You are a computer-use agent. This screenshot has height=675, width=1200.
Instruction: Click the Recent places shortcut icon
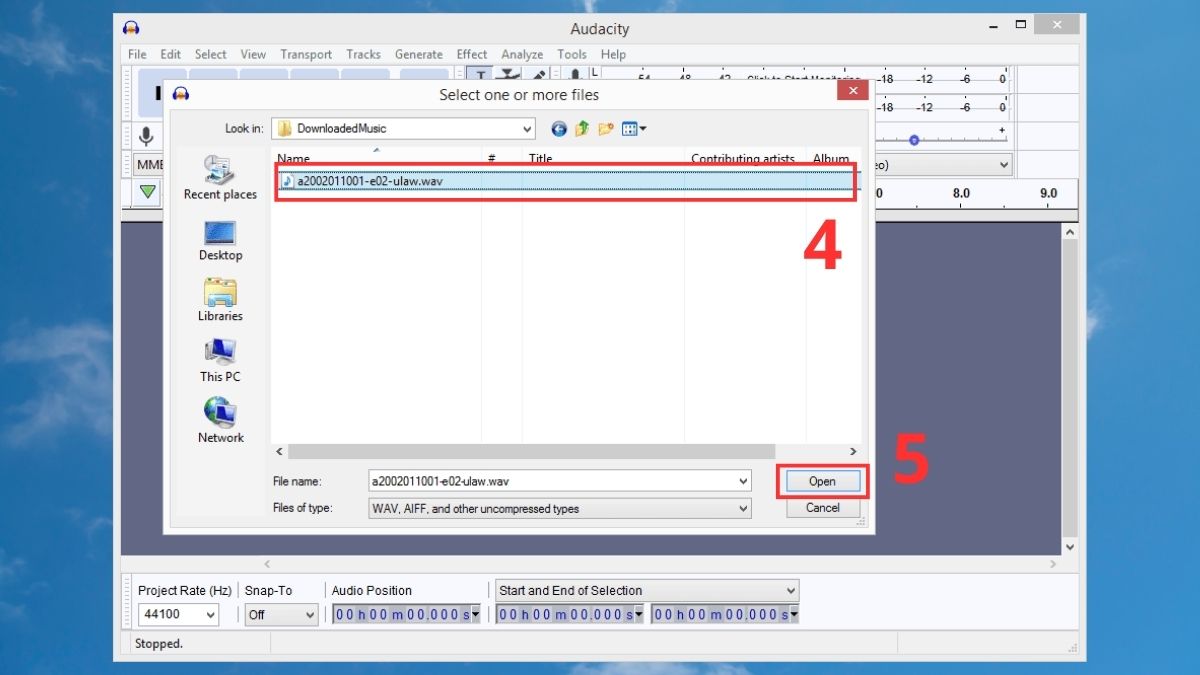[x=220, y=170]
